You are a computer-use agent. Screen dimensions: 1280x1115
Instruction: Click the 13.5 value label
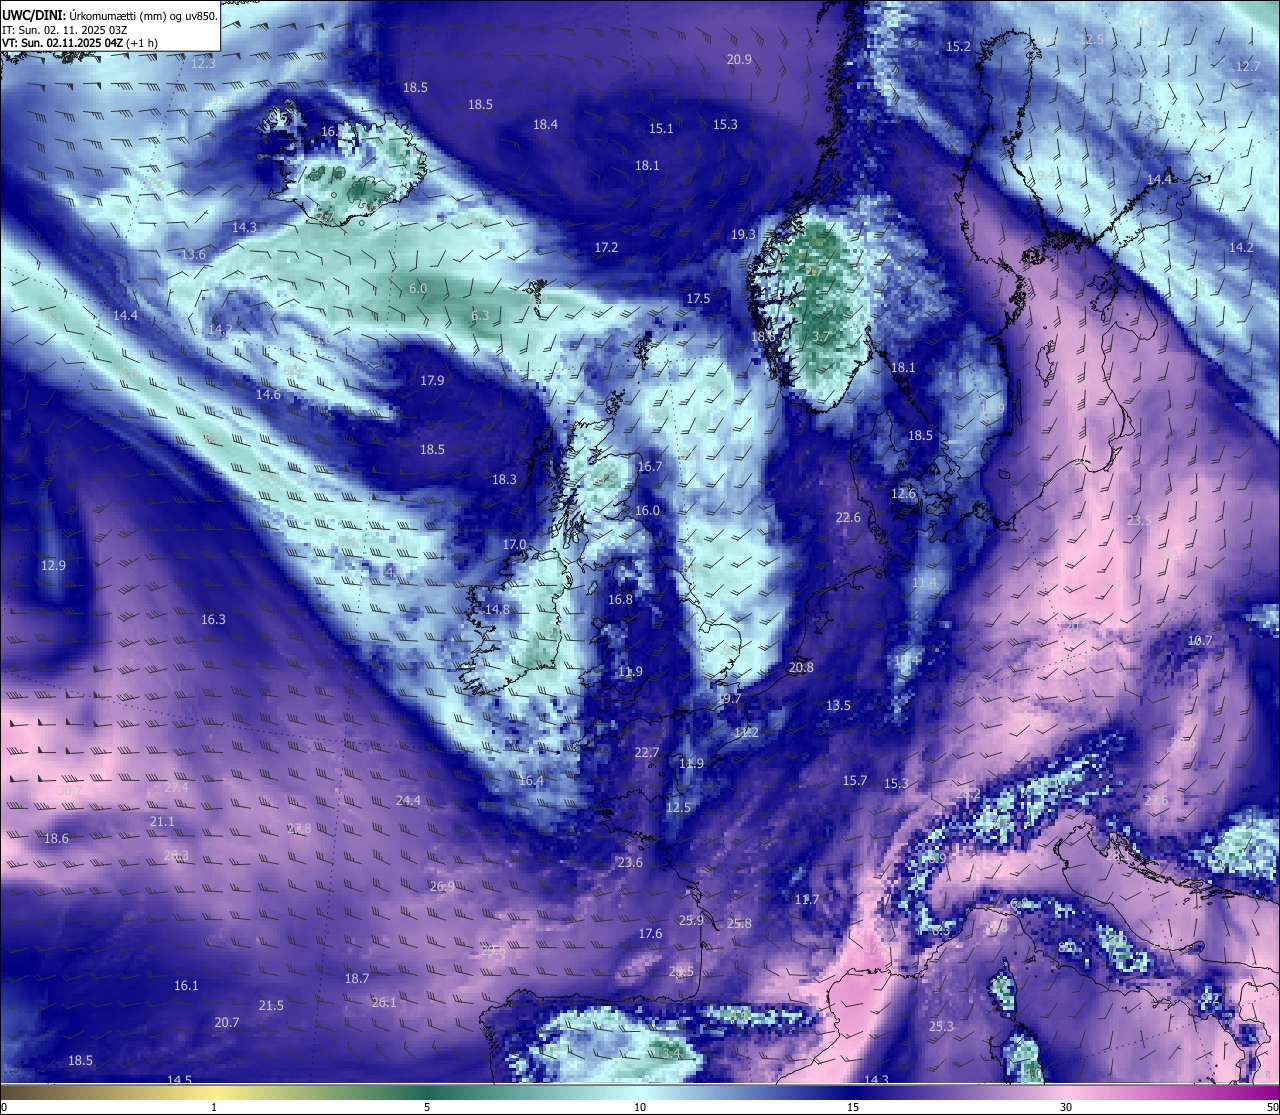[x=838, y=706]
